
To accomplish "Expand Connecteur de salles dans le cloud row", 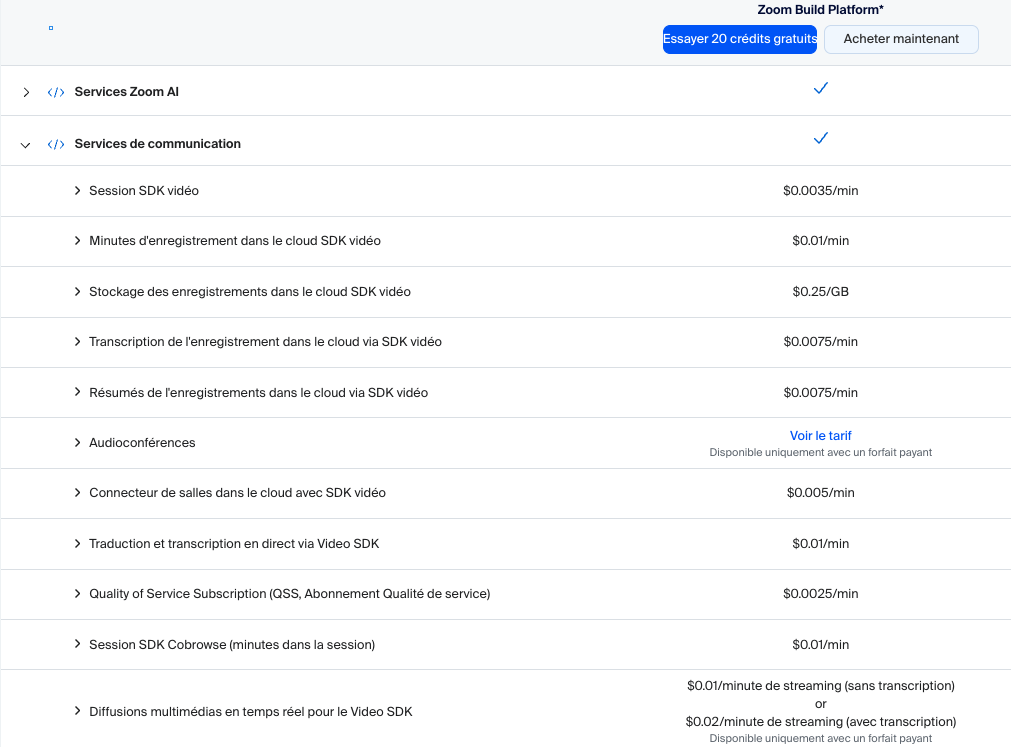I will [x=78, y=493].
